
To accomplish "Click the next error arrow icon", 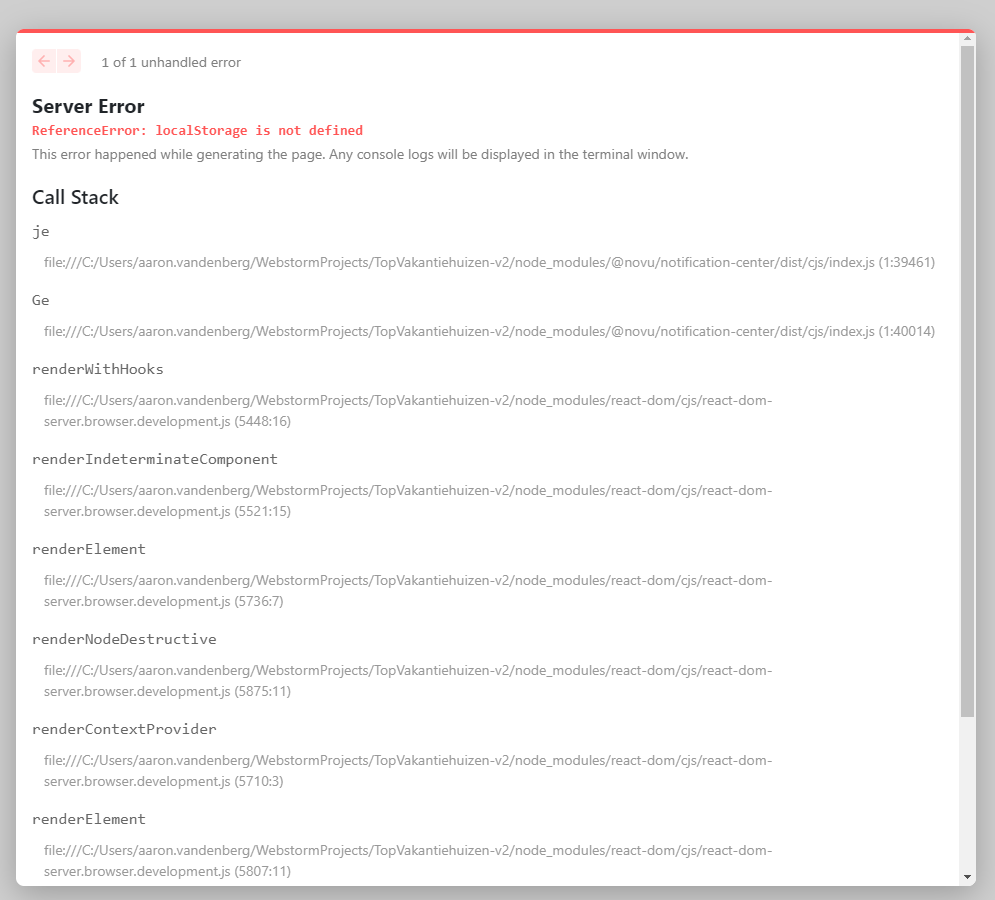I will pos(70,61).
